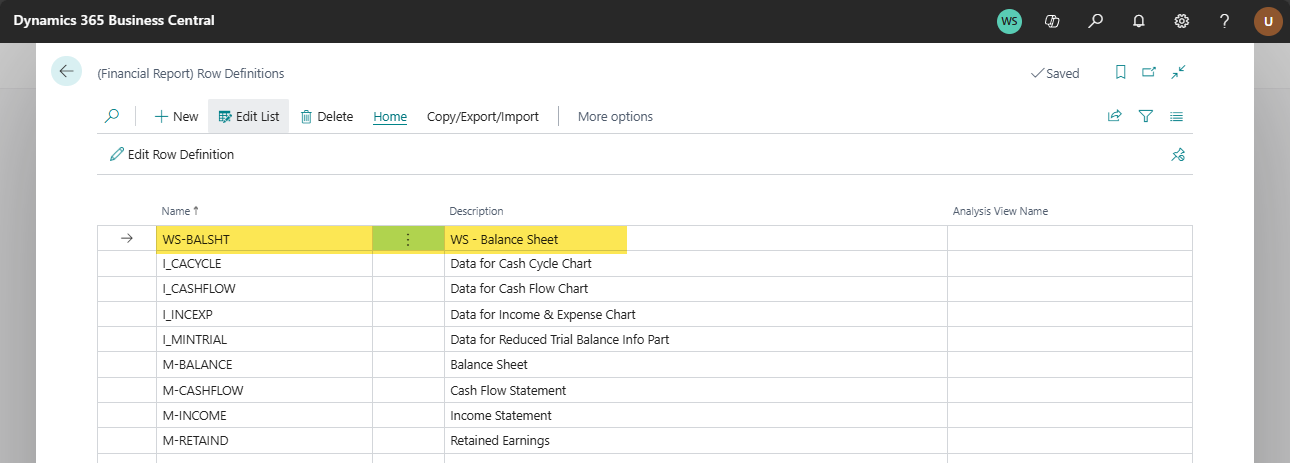Click Cash Flow Statement description
Screen dimensions: 1290x463
[x=508, y=390]
